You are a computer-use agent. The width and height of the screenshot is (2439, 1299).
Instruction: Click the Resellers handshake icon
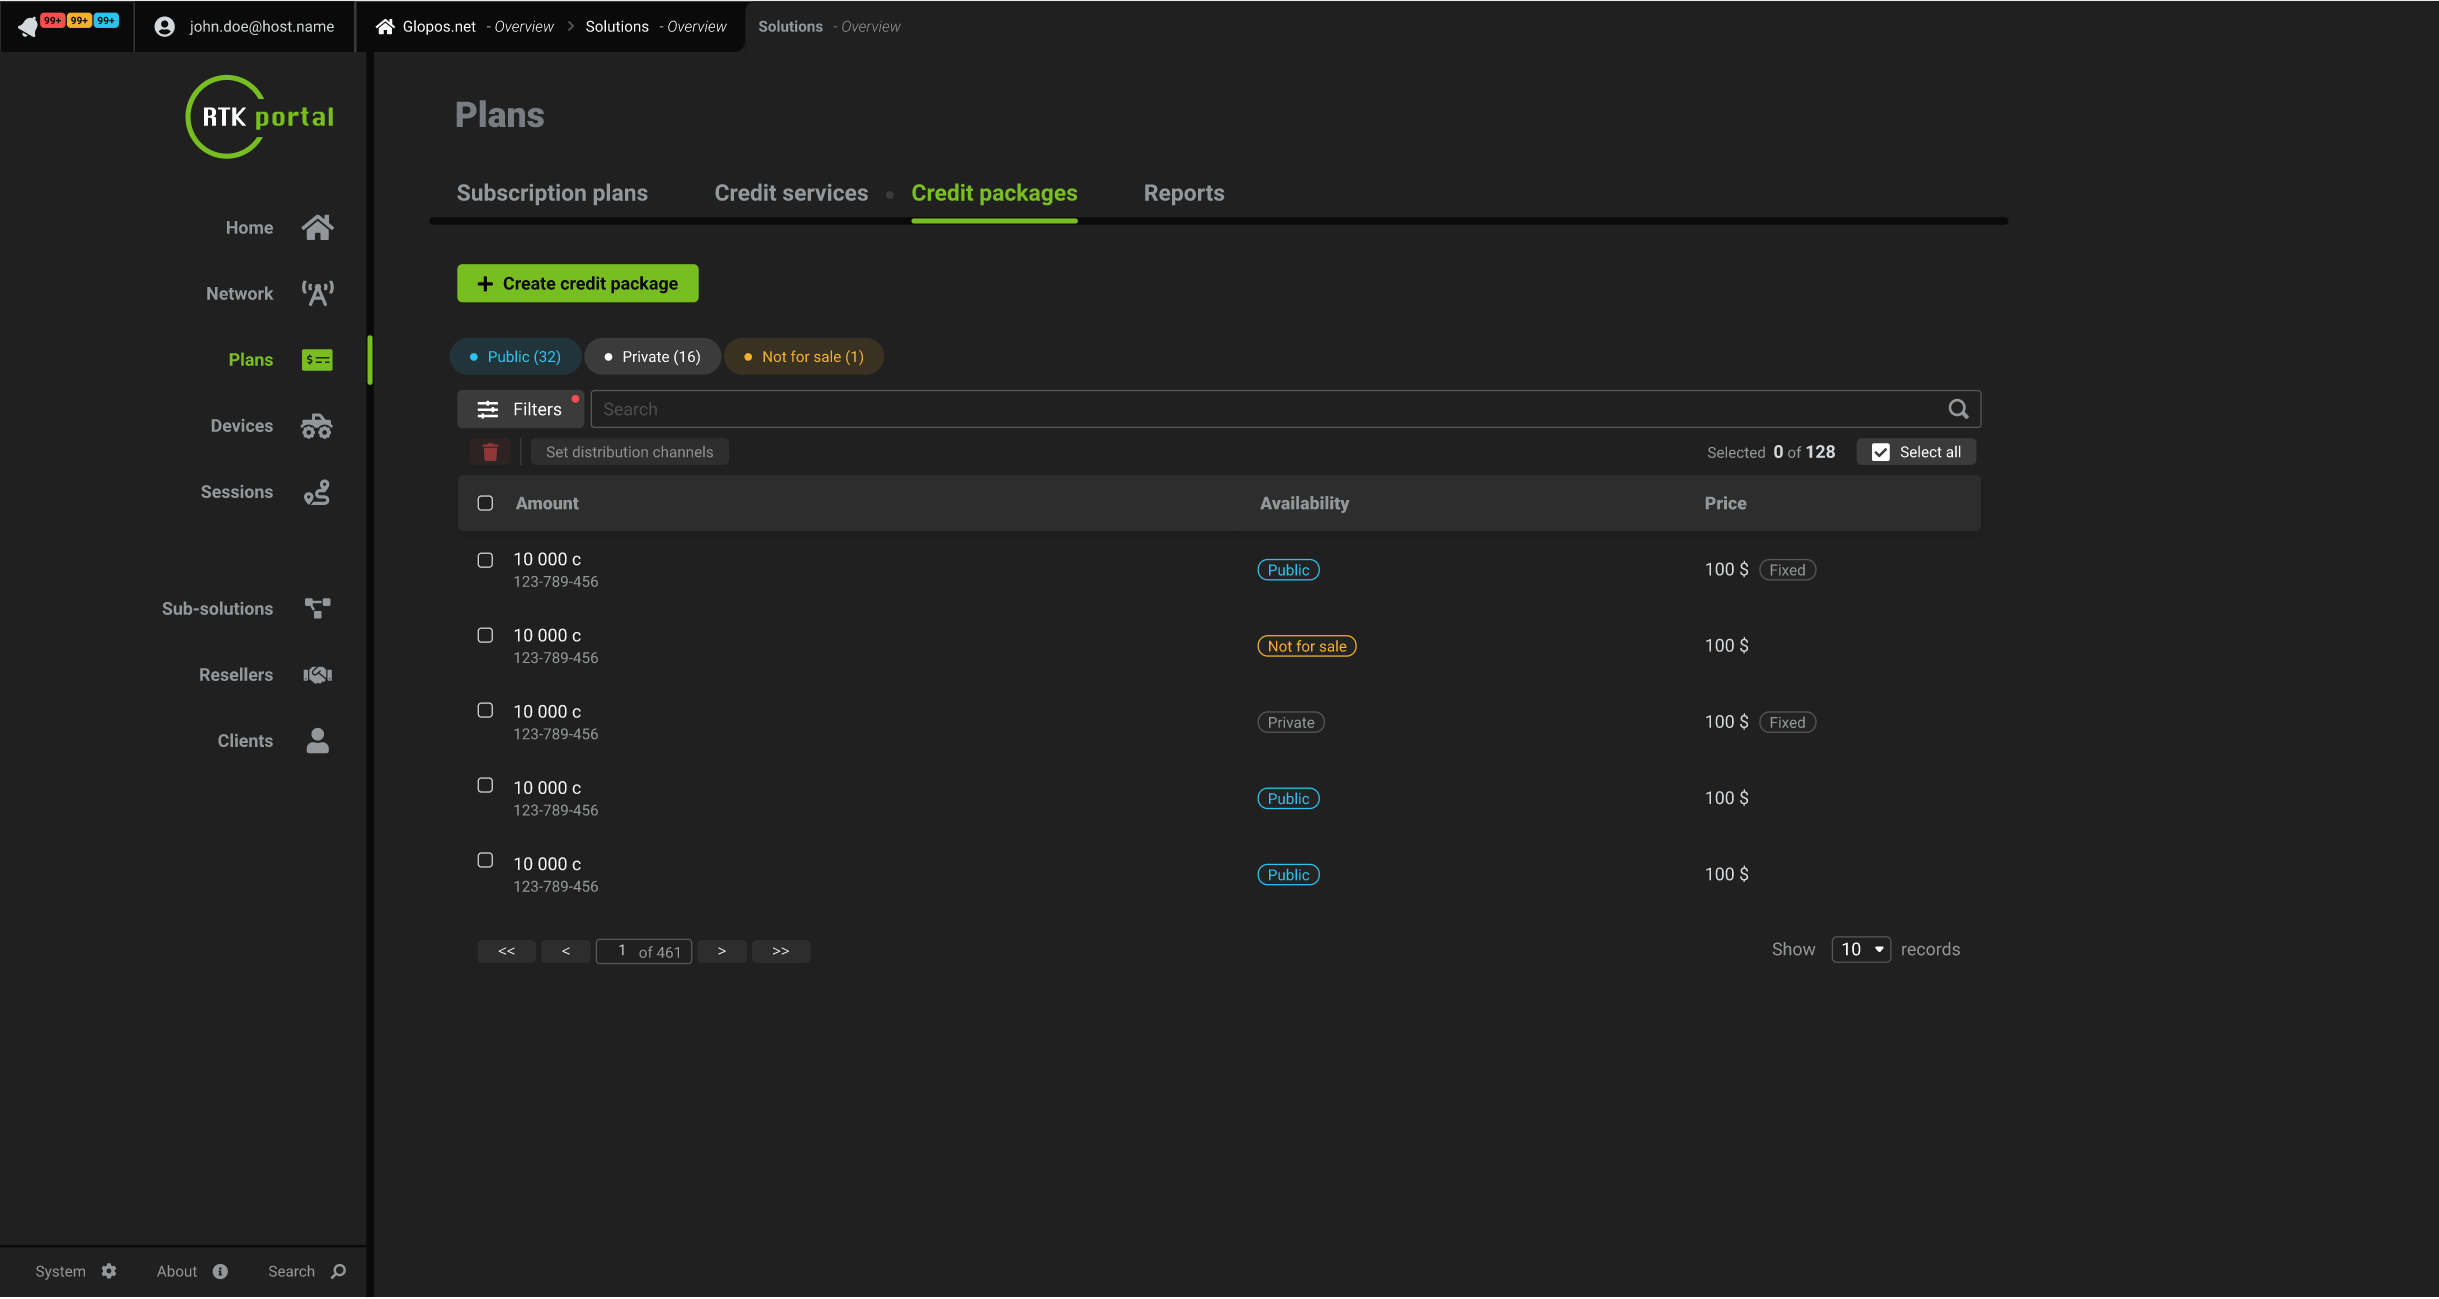tap(317, 675)
